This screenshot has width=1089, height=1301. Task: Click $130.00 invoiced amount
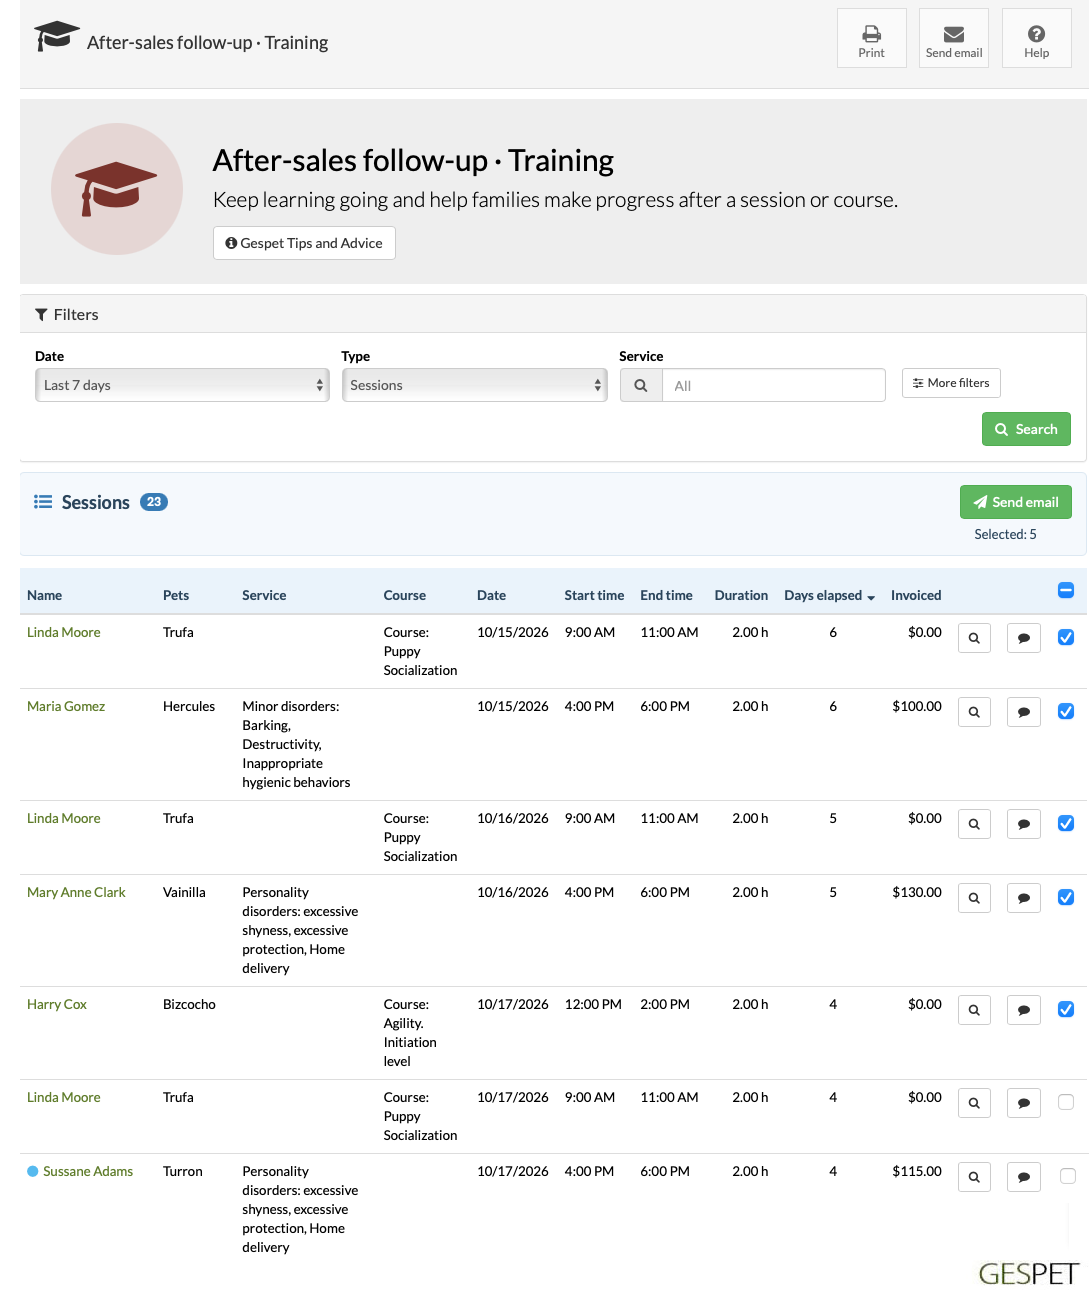tap(917, 892)
